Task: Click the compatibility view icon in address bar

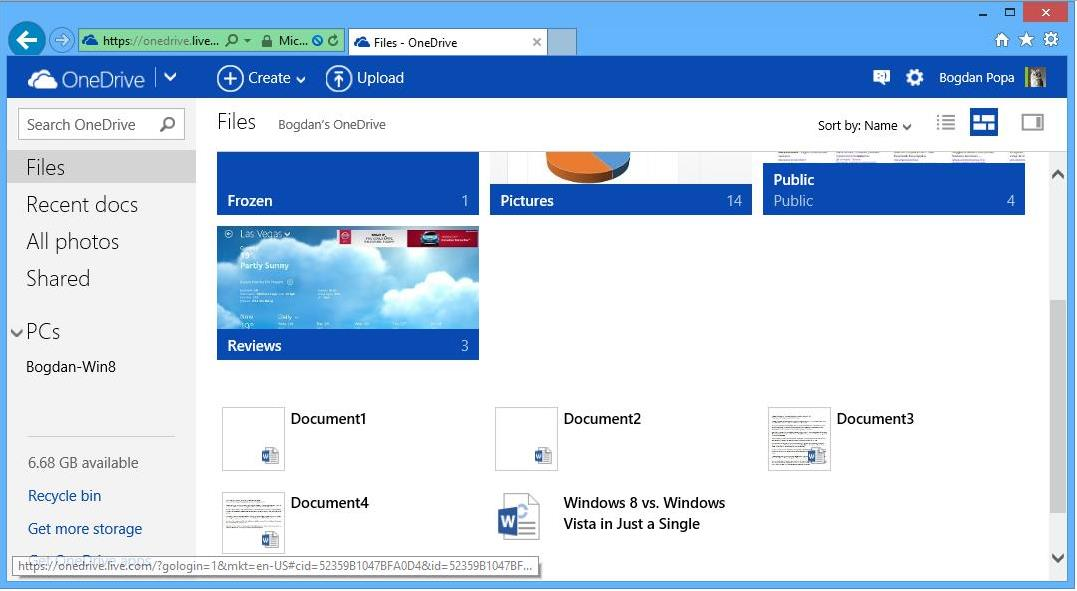Action: tap(317, 41)
